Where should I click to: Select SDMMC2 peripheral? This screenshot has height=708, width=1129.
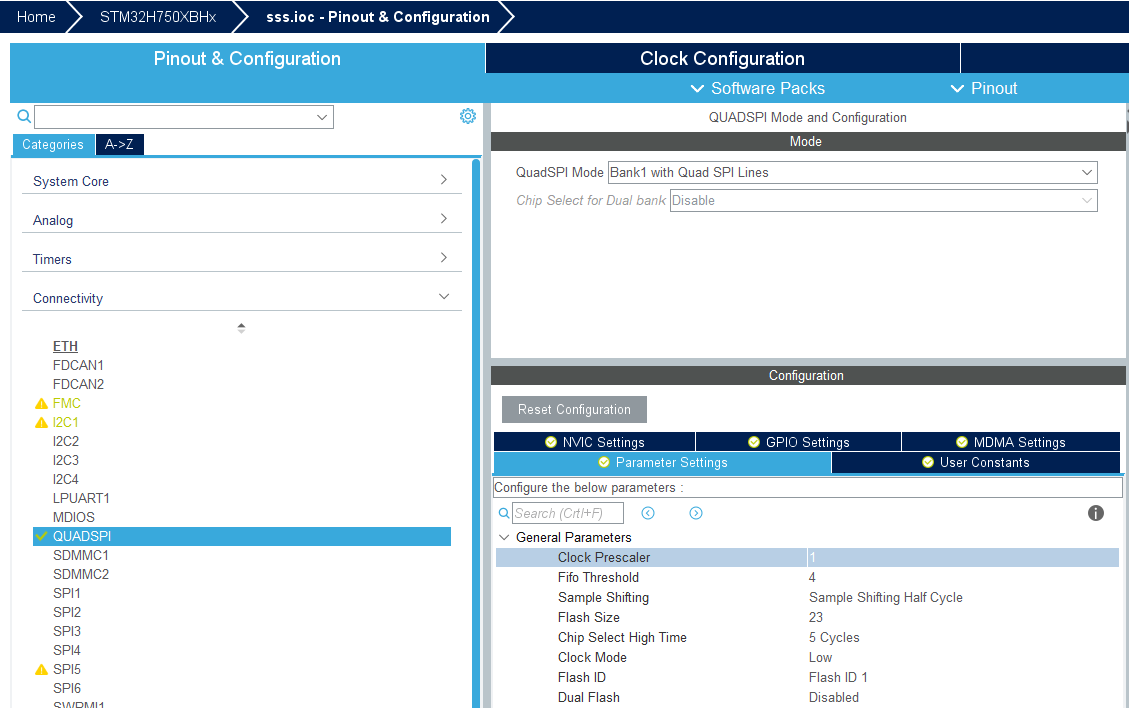pyautogui.click(x=81, y=574)
